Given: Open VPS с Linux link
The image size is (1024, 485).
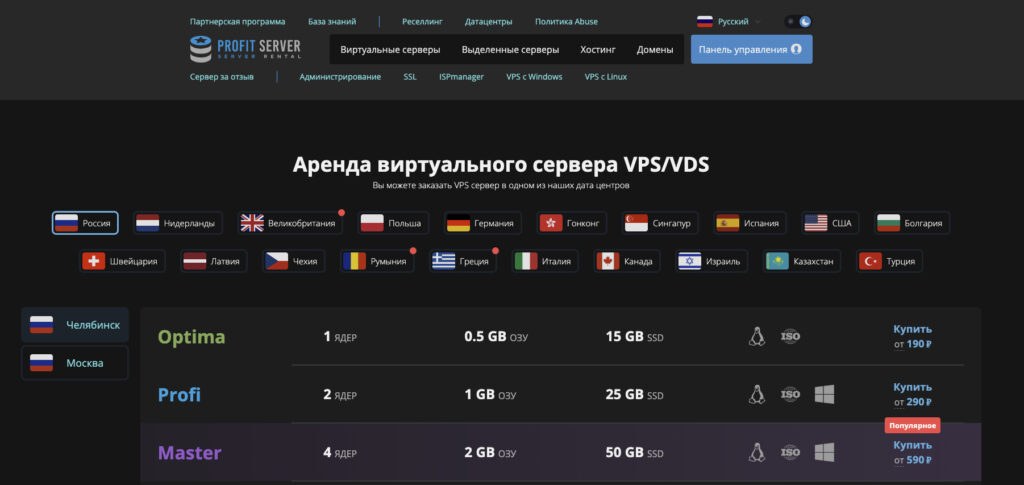Looking at the screenshot, I should [x=605, y=77].
